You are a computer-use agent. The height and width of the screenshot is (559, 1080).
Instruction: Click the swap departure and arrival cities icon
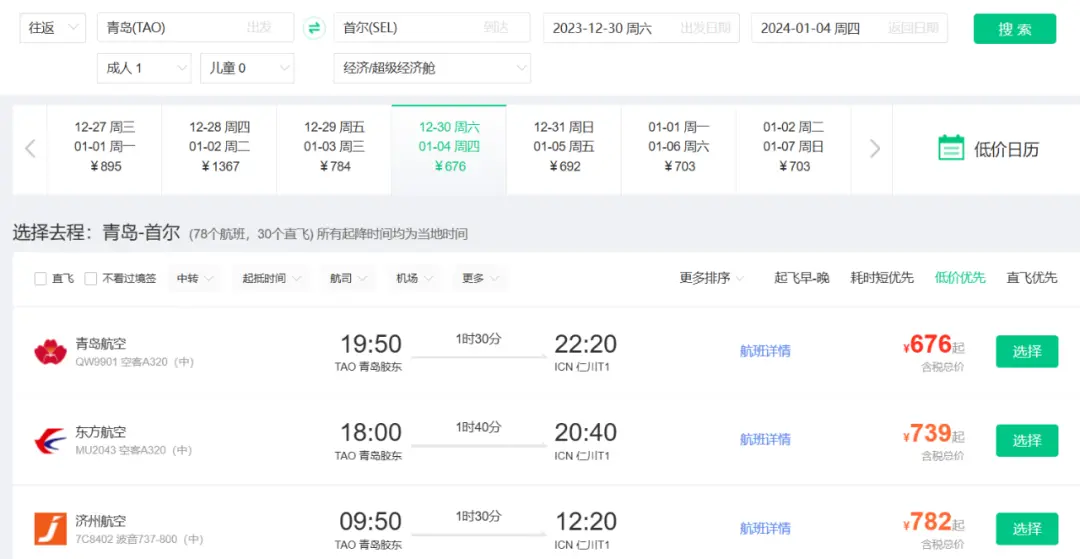(x=314, y=28)
